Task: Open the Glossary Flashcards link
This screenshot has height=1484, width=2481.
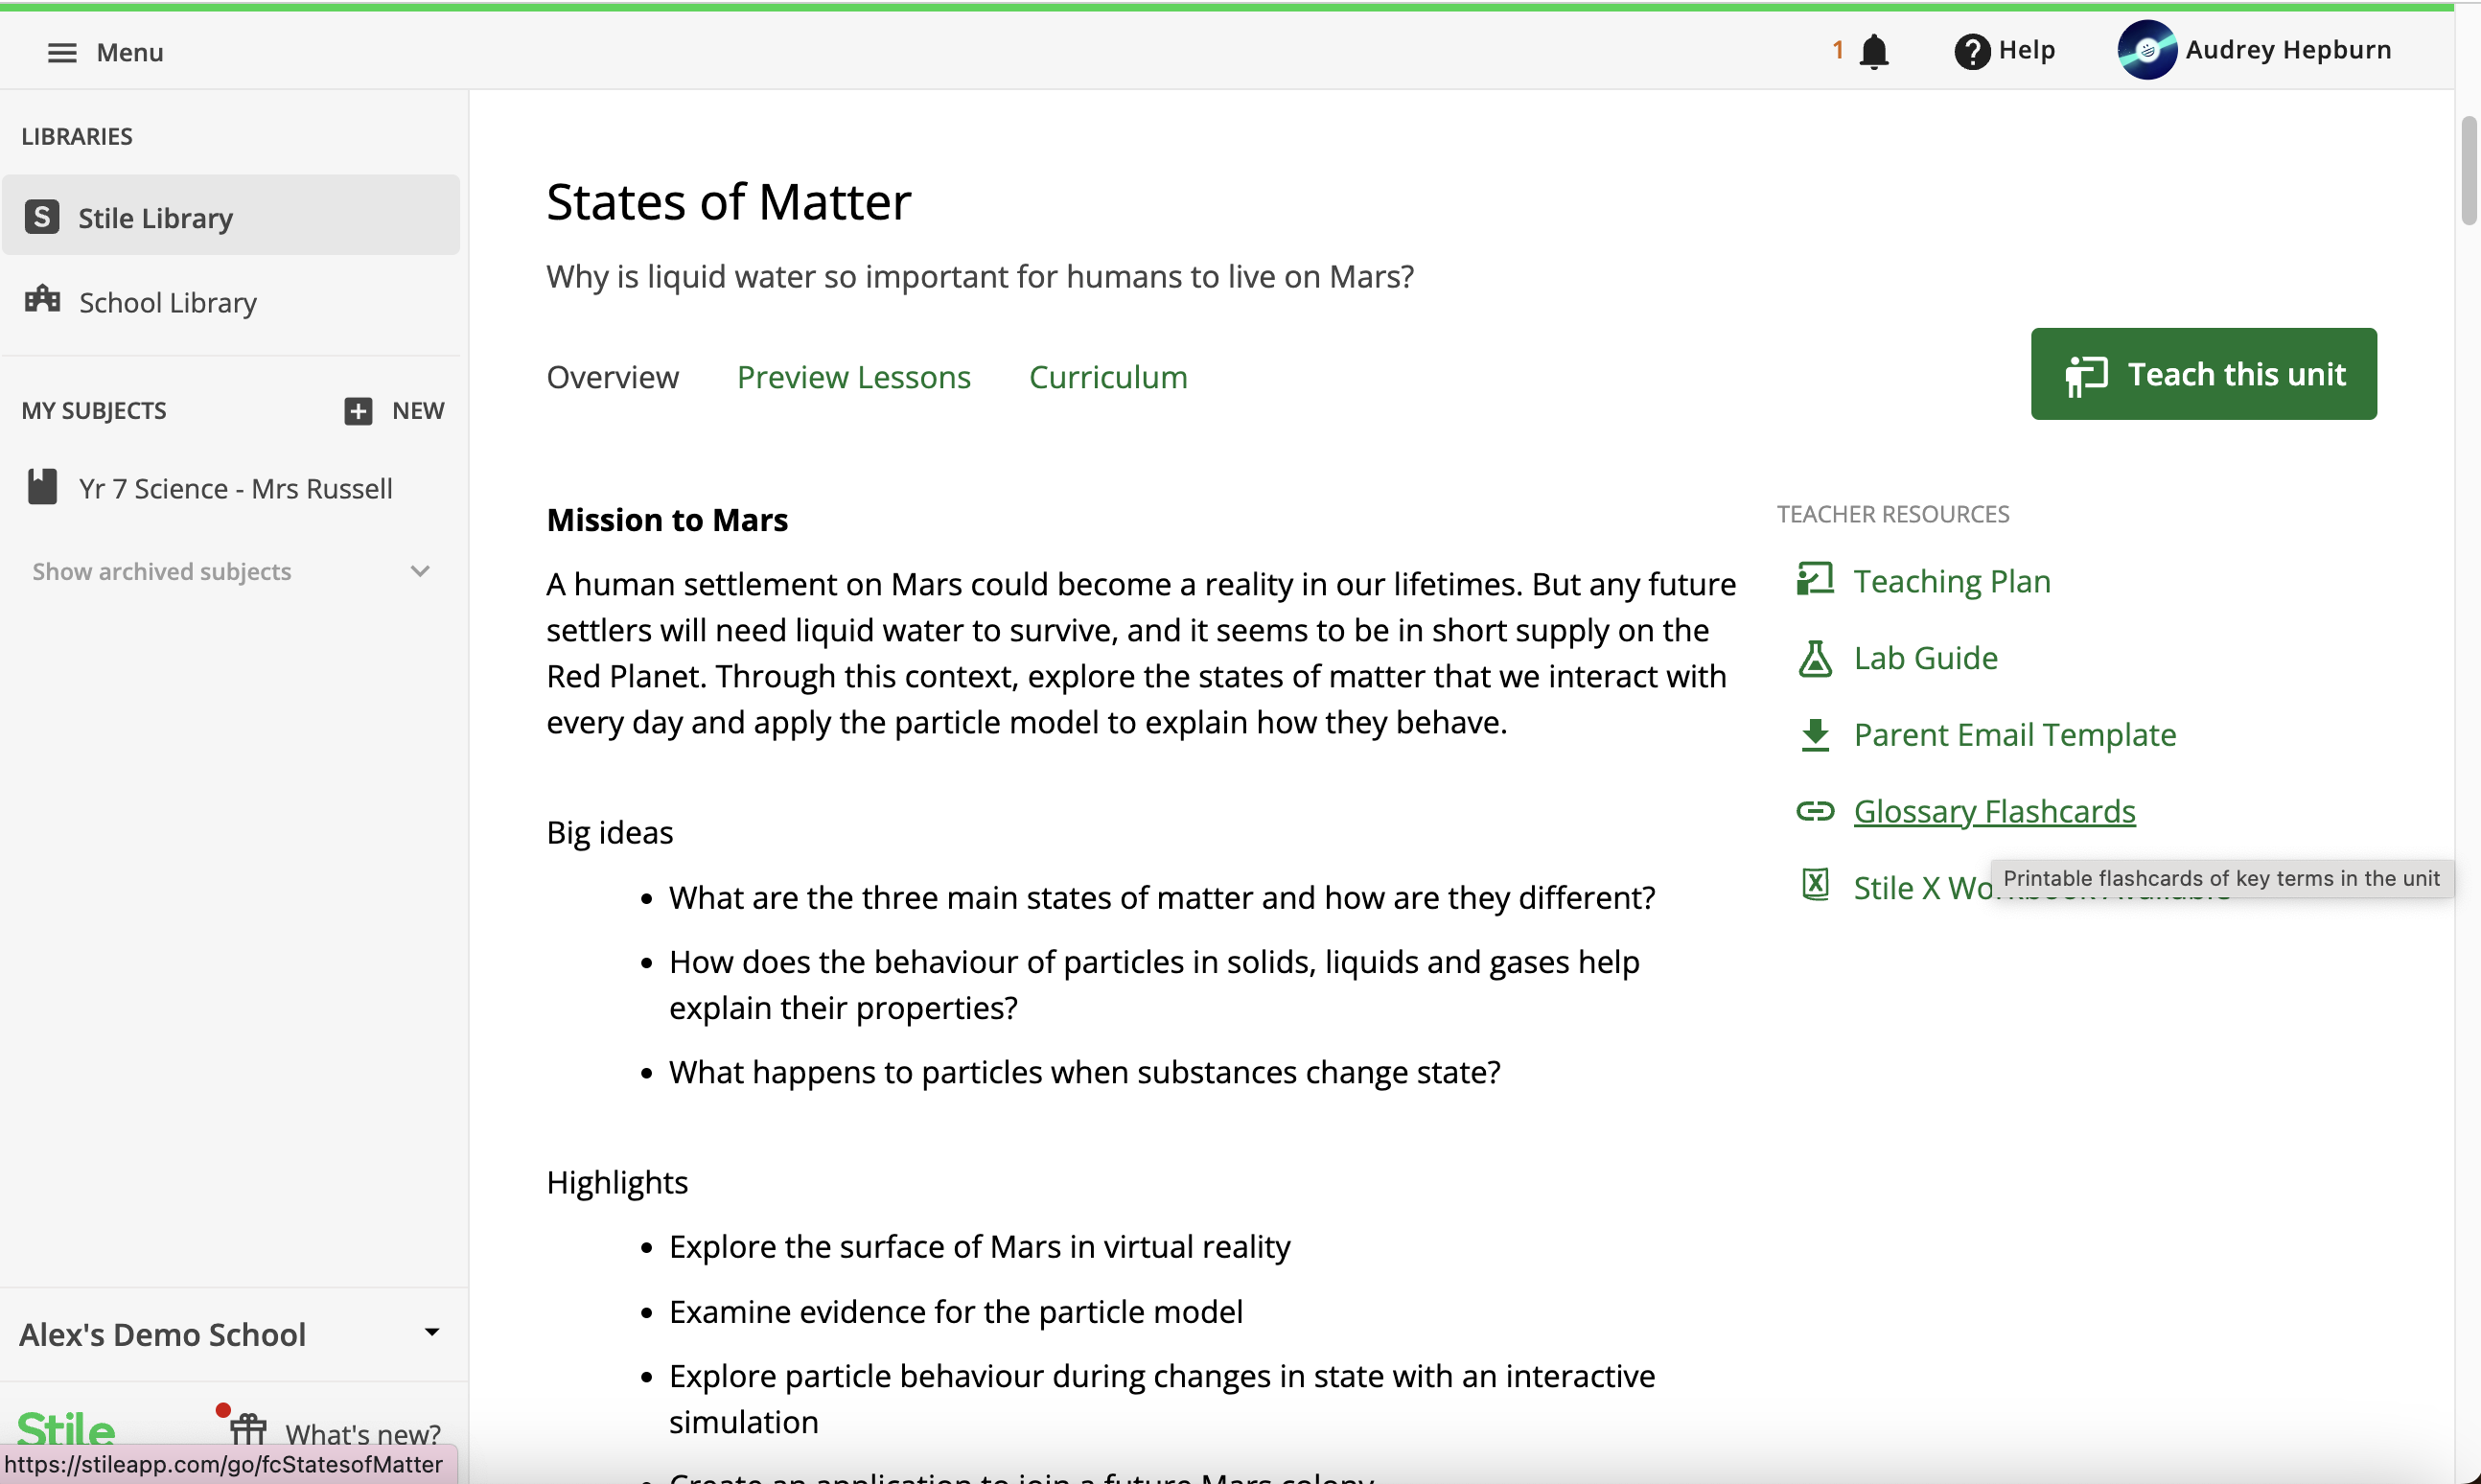Action: [1993, 811]
